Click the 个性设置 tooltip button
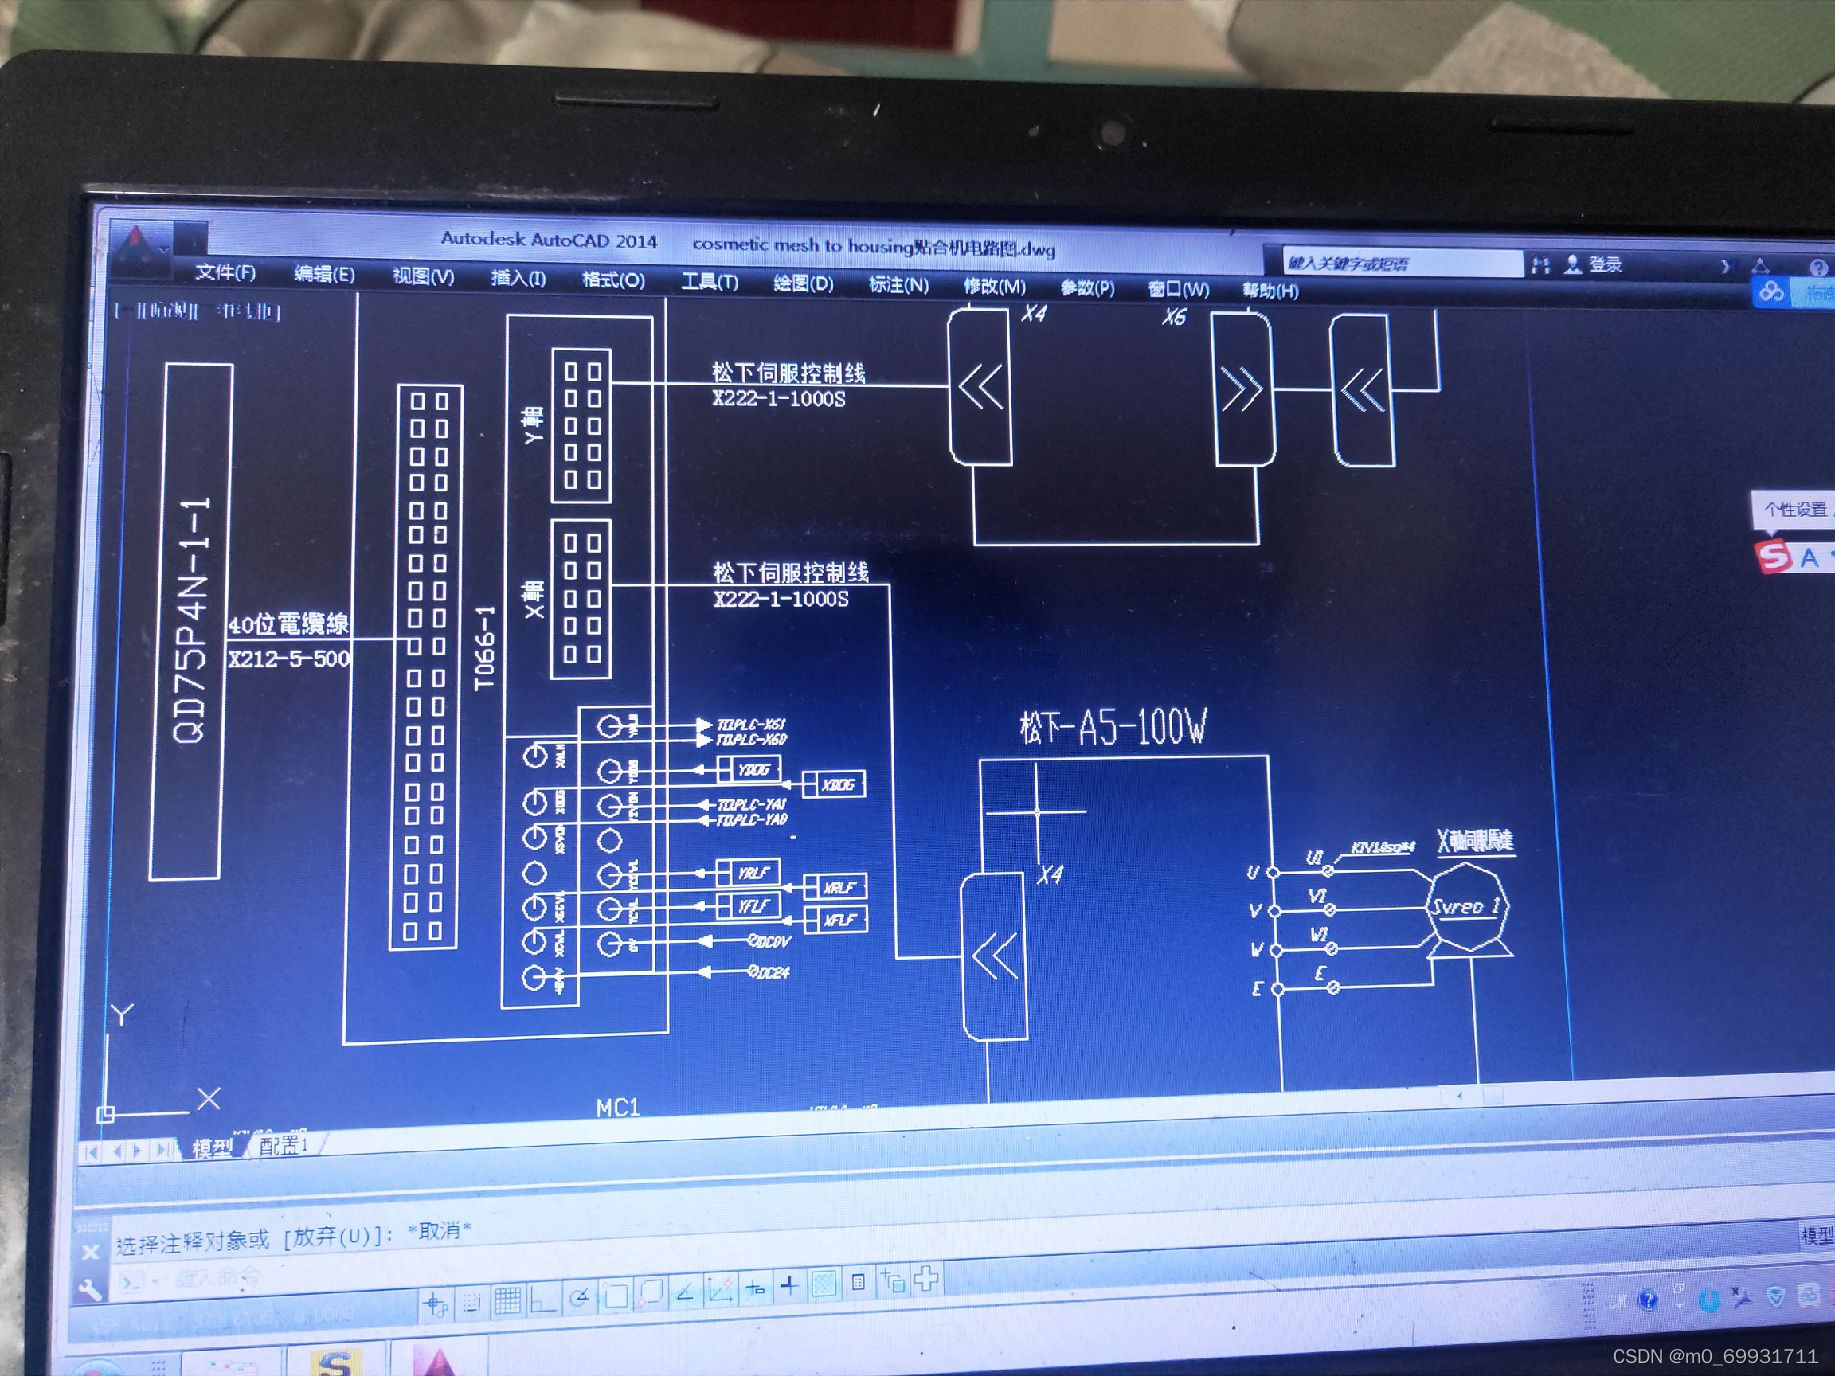Viewport: 1835px width, 1376px height. [1795, 510]
